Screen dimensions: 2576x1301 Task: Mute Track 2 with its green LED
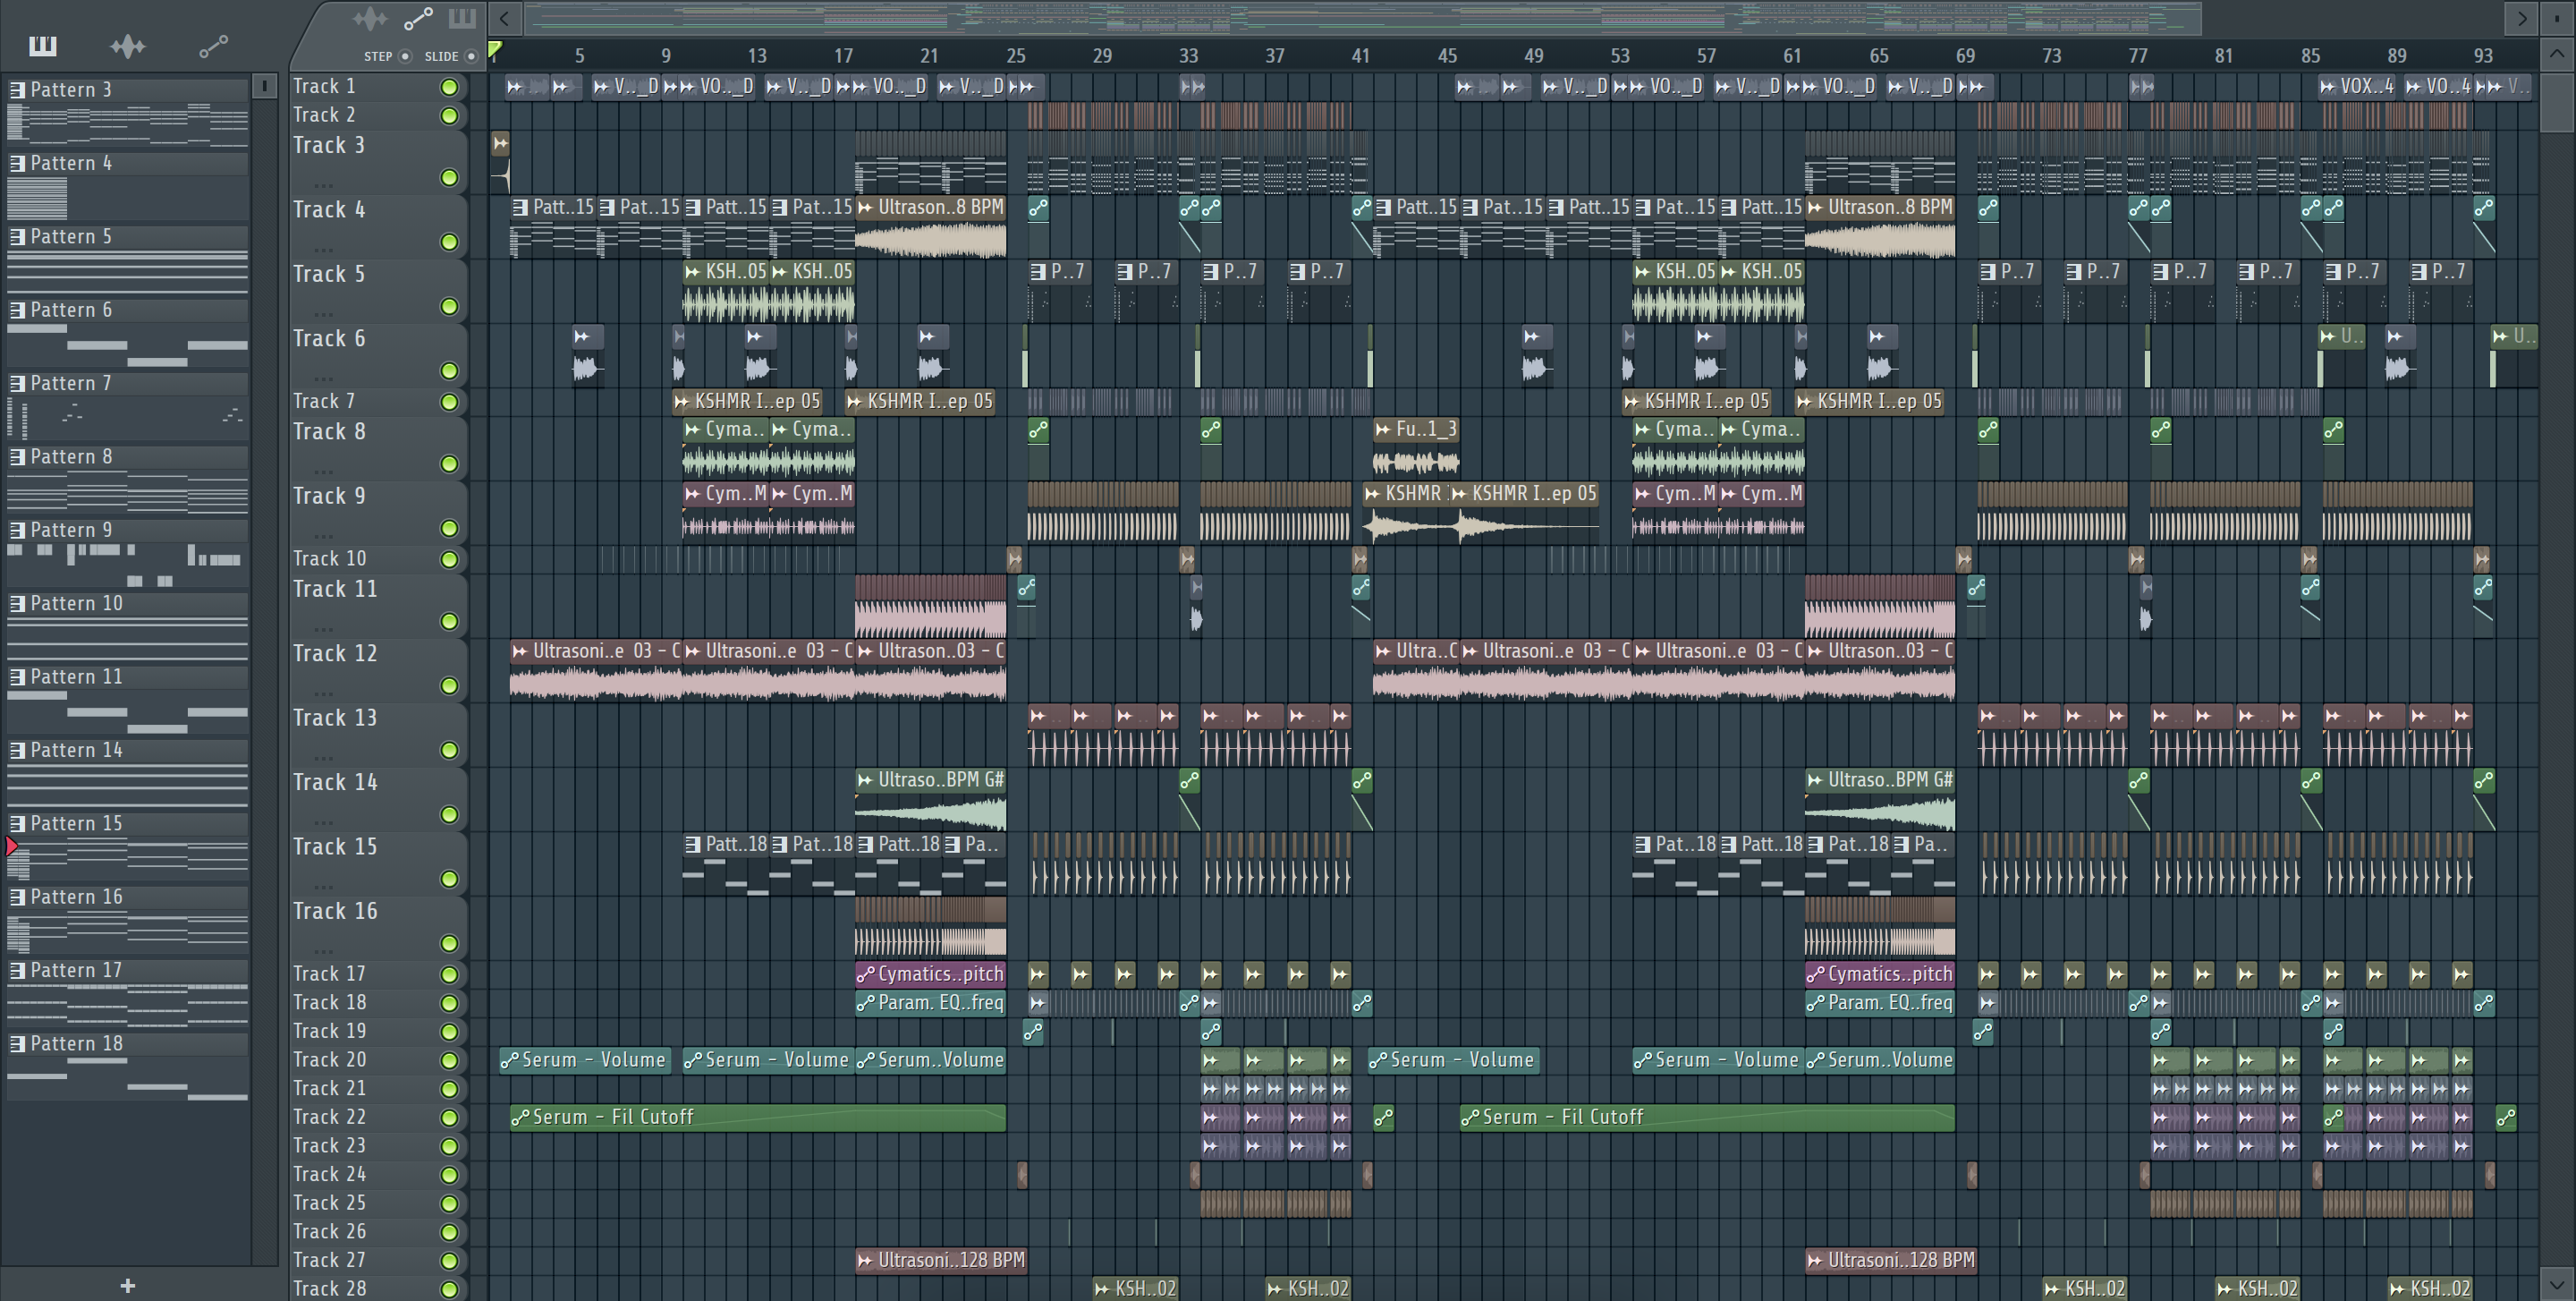tap(450, 116)
